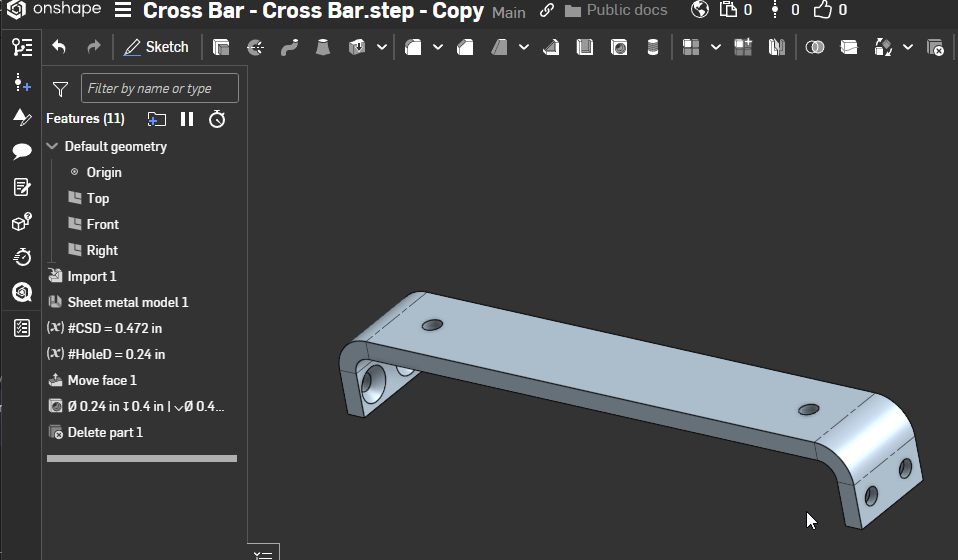Open the Public docs folder link

pyautogui.click(x=616, y=10)
